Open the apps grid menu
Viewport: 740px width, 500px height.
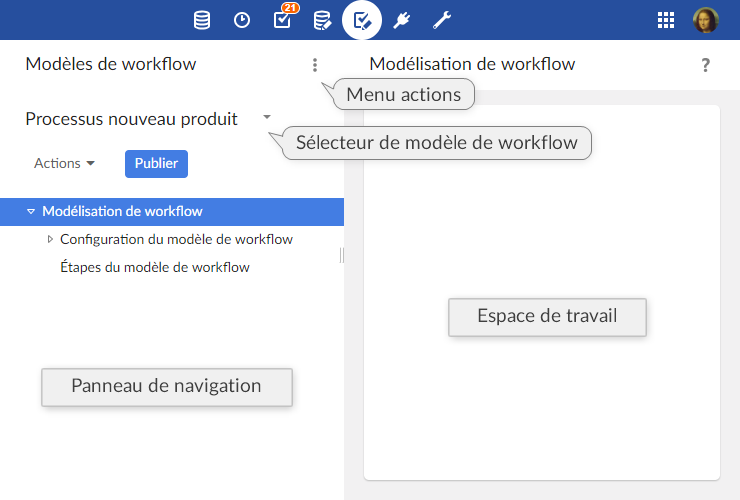pyautogui.click(x=666, y=20)
